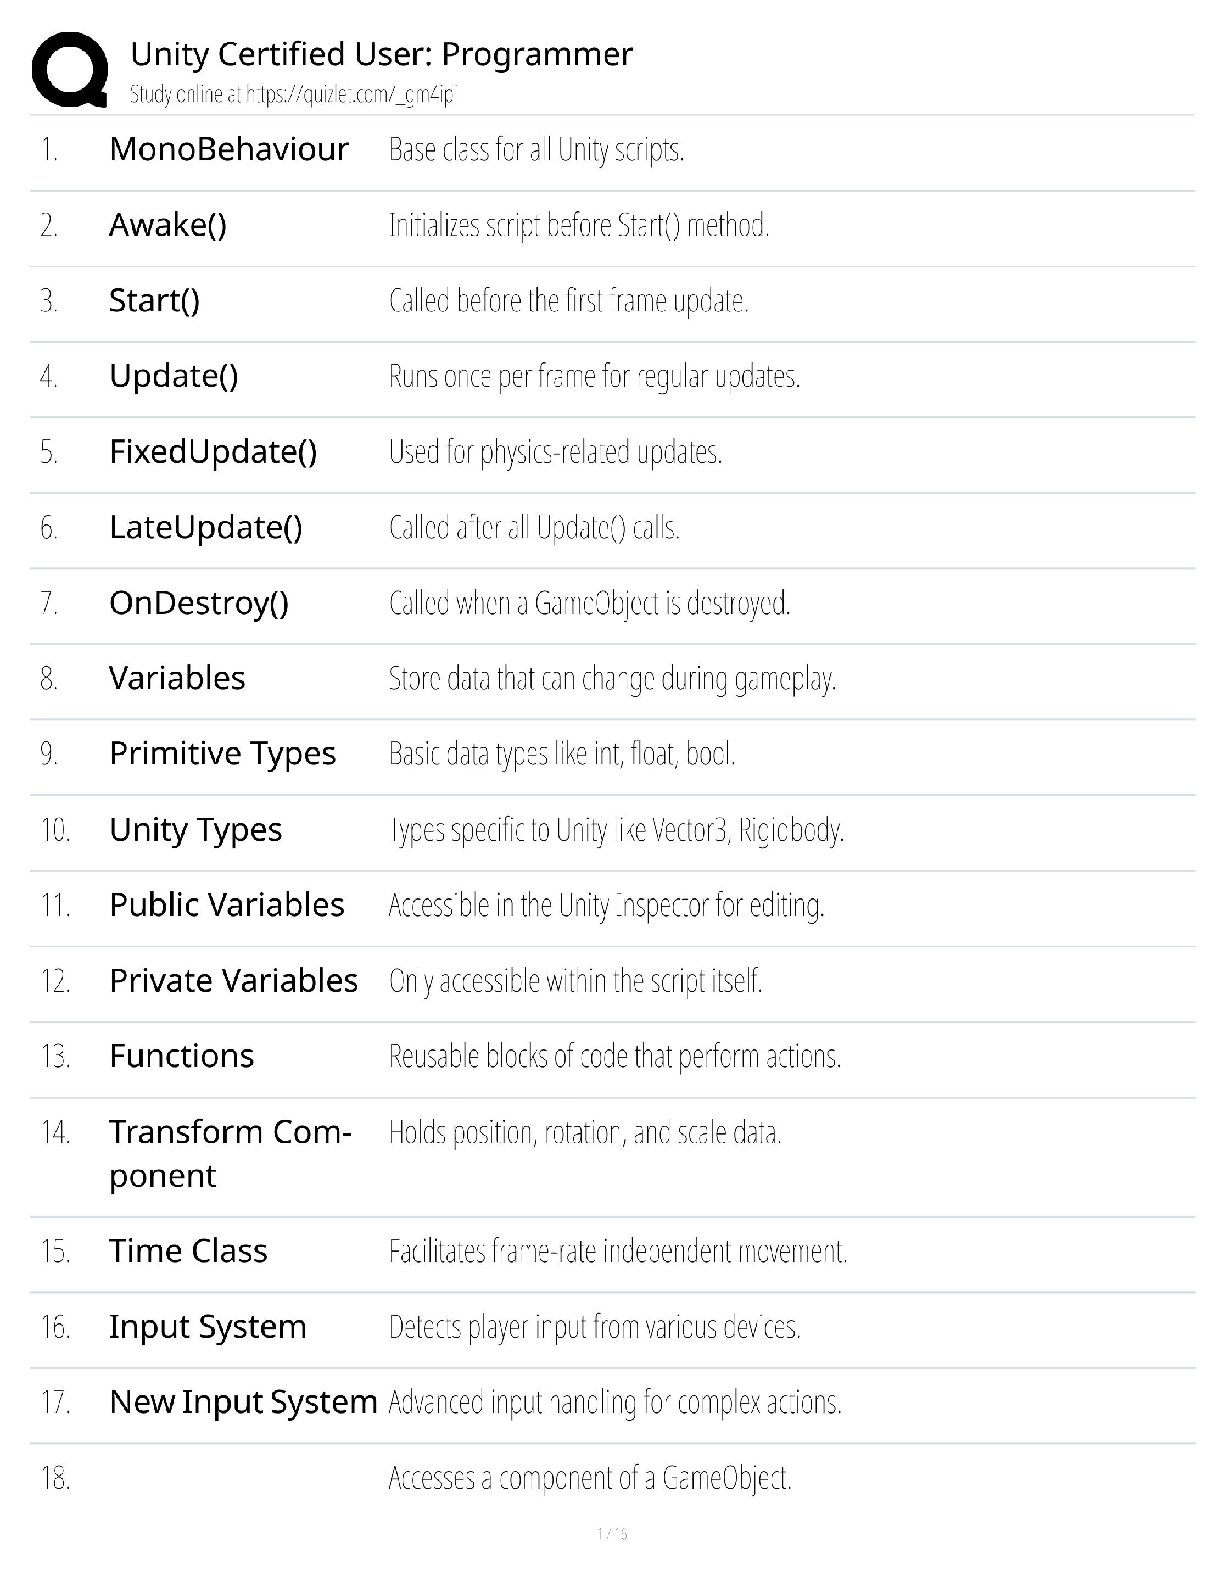1224x1584 pixels.
Task: Click the LateUpdate() term
Action: 205,528
